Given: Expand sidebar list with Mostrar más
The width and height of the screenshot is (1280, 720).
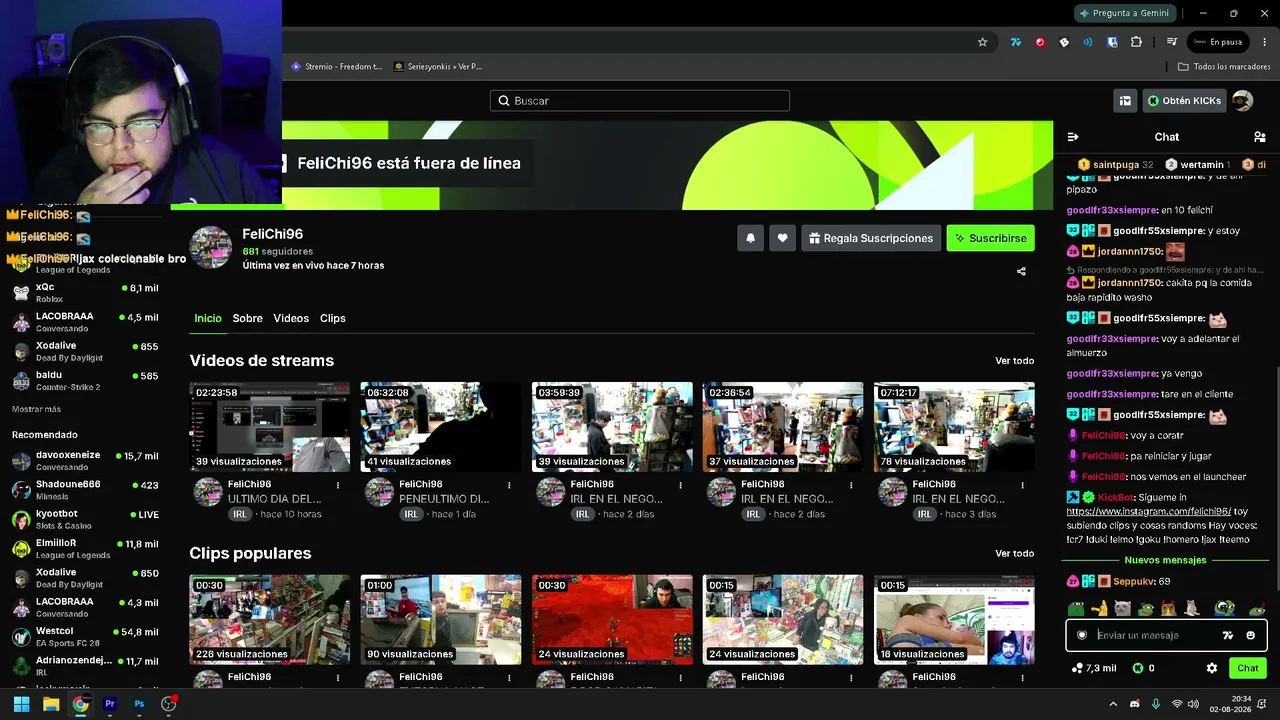Looking at the screenshot, I should click(x=36, y=409).
